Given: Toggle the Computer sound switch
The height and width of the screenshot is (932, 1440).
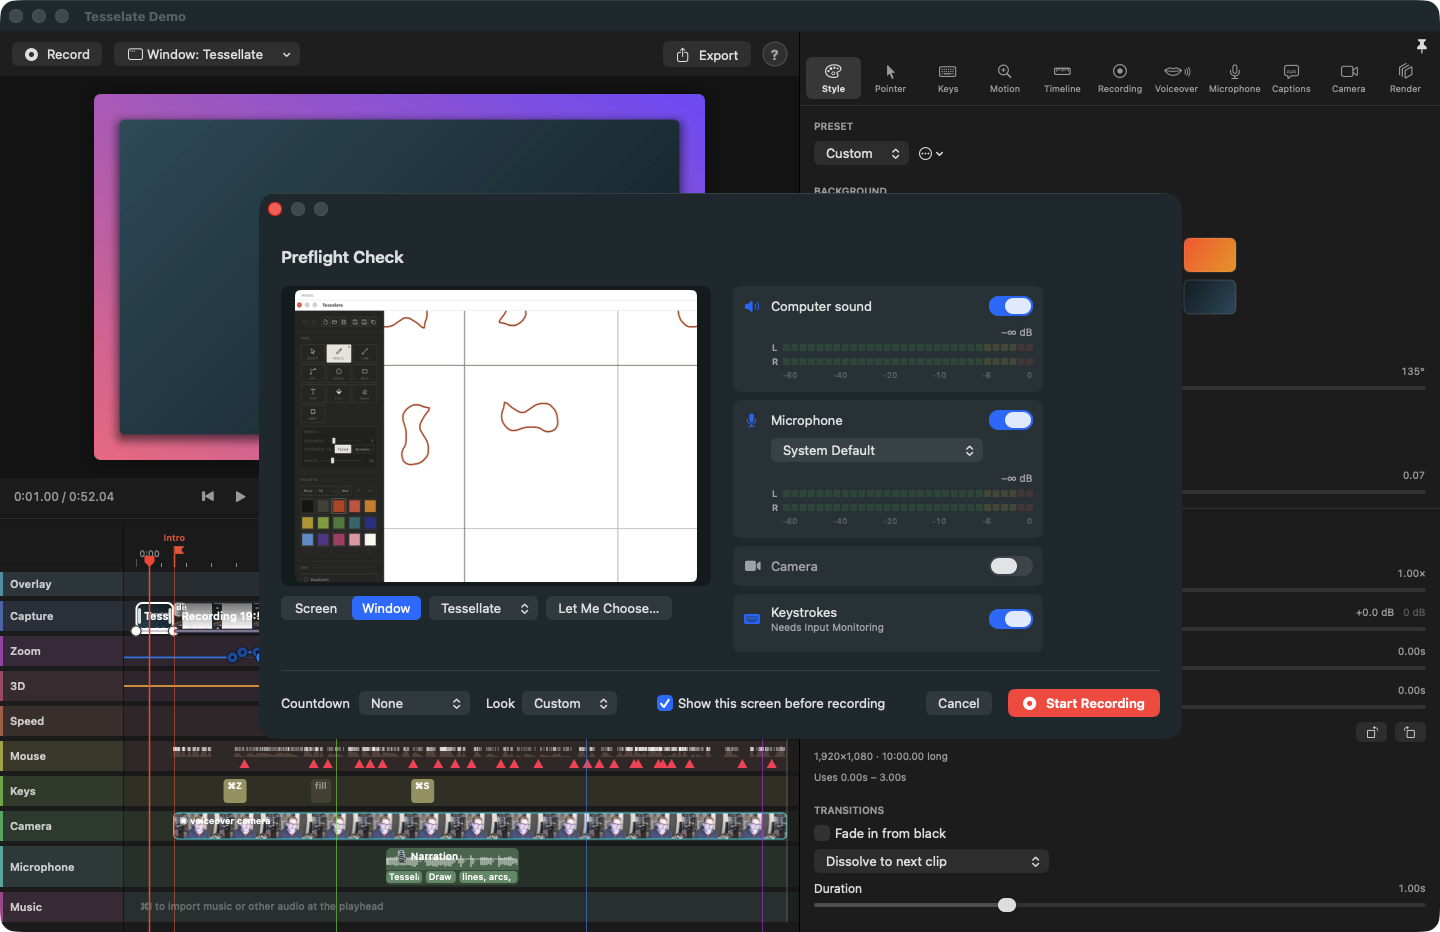Looking at the screenshot, I should coord(1010,306).
